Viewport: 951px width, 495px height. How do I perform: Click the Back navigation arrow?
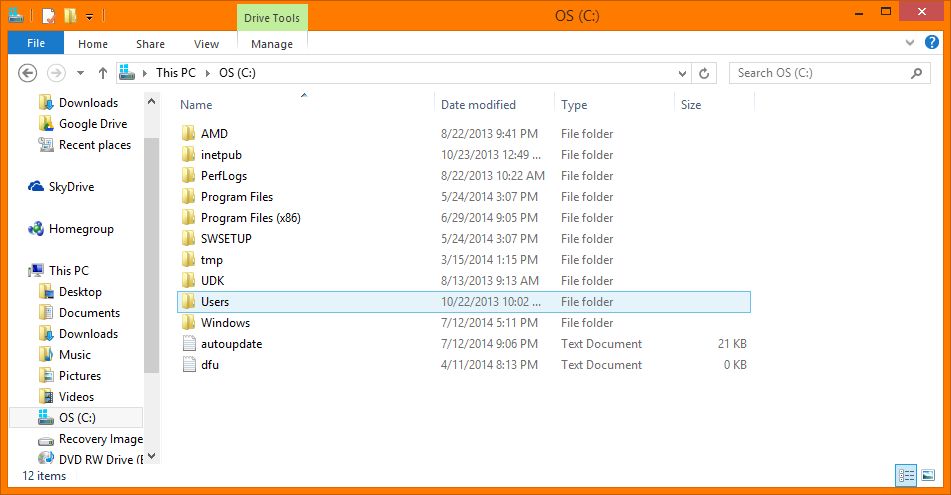pos(28,73)
